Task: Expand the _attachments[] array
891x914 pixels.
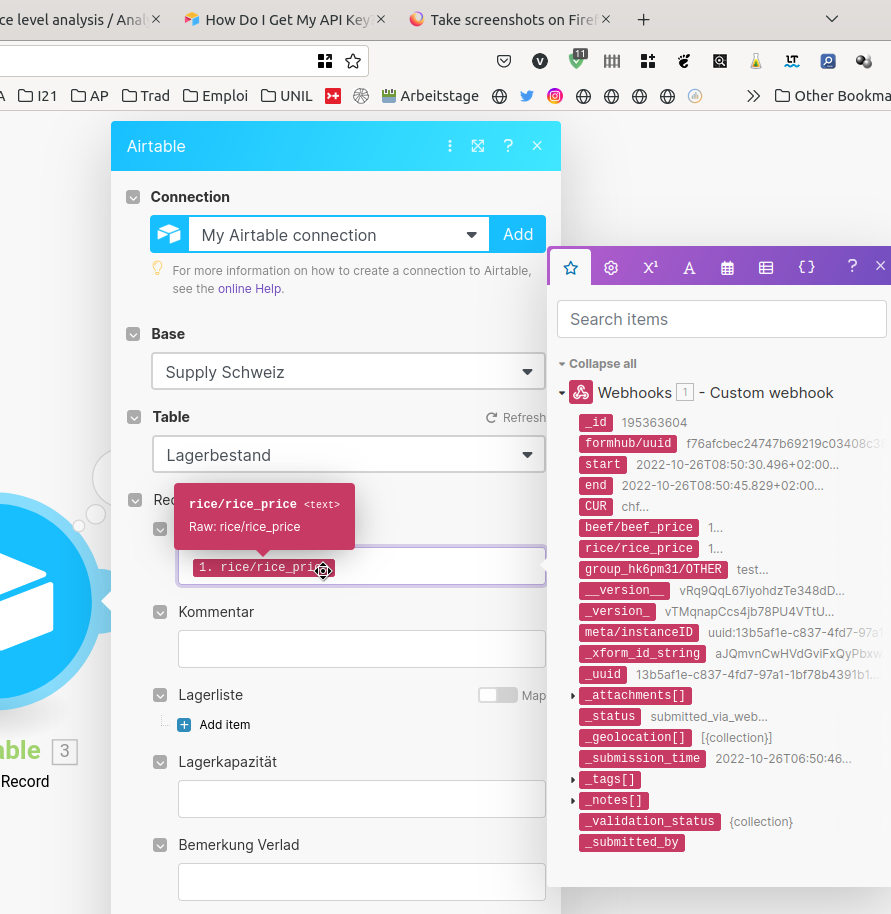Action: point(573,695)
